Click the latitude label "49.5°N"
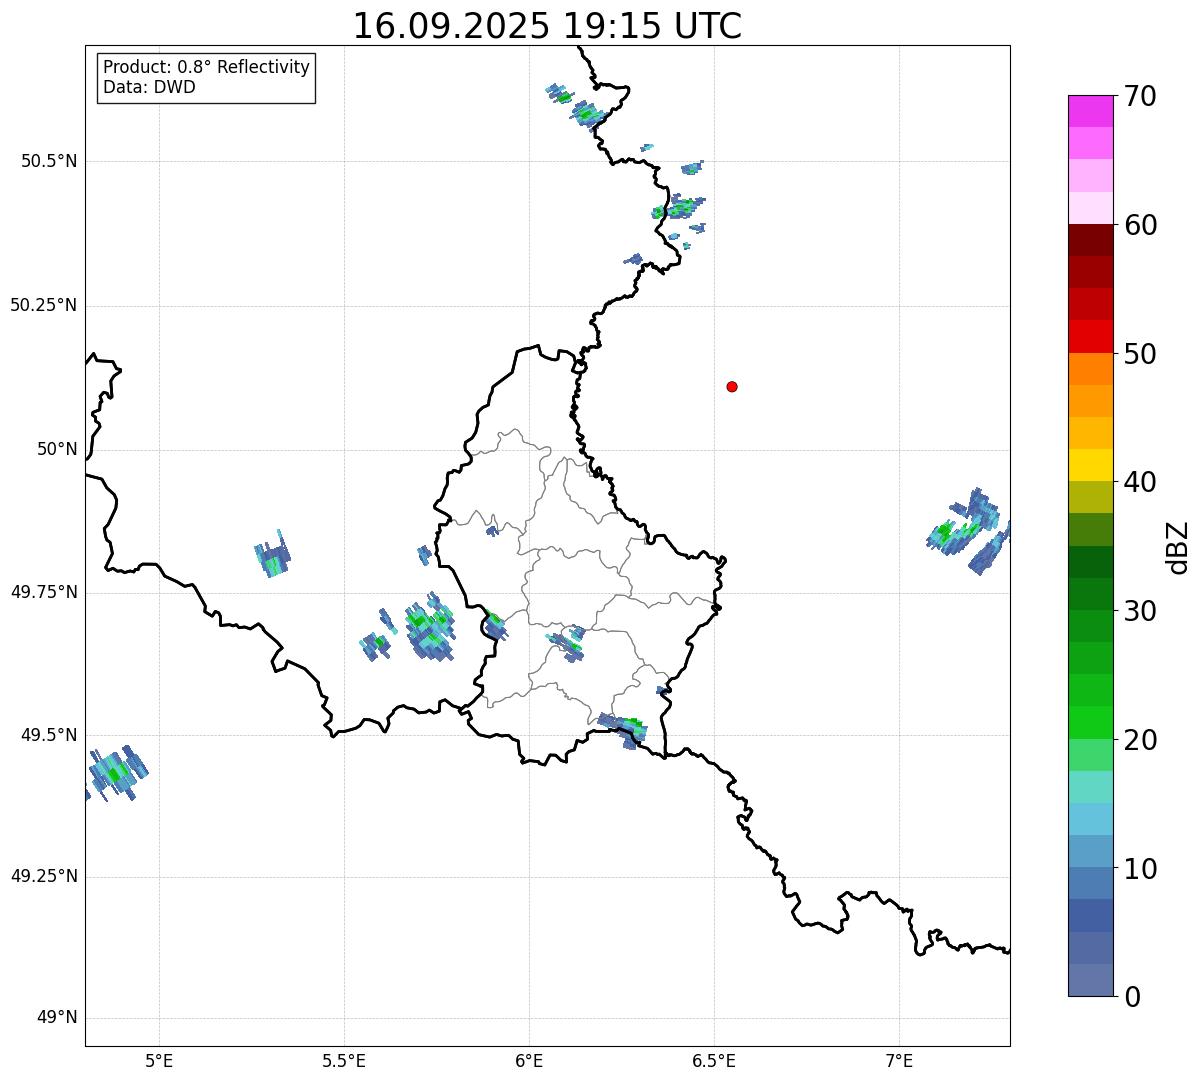The height and width of the screenshot is (1081, 1202). click(x=49, y=735)
